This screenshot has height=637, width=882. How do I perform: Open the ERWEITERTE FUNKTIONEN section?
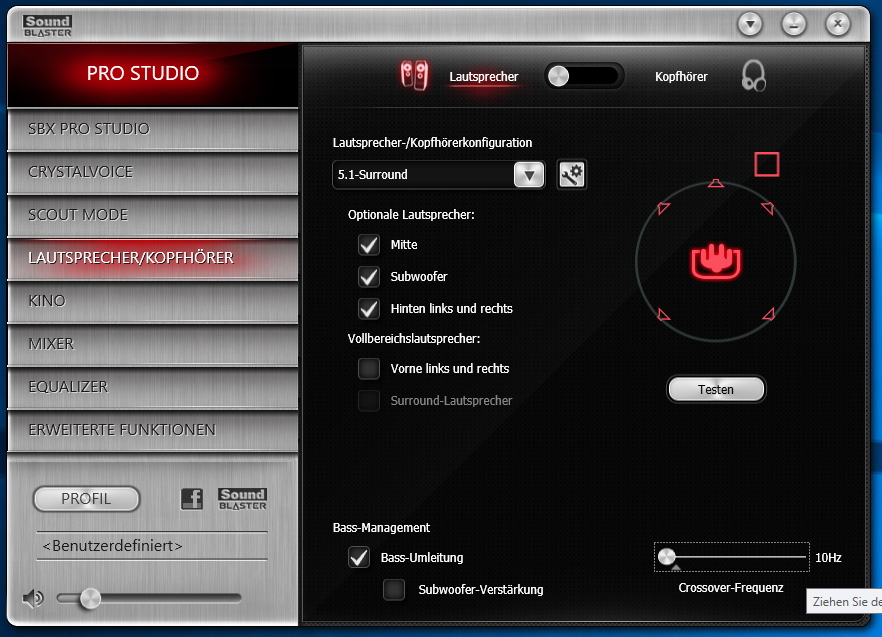[152, 430]
